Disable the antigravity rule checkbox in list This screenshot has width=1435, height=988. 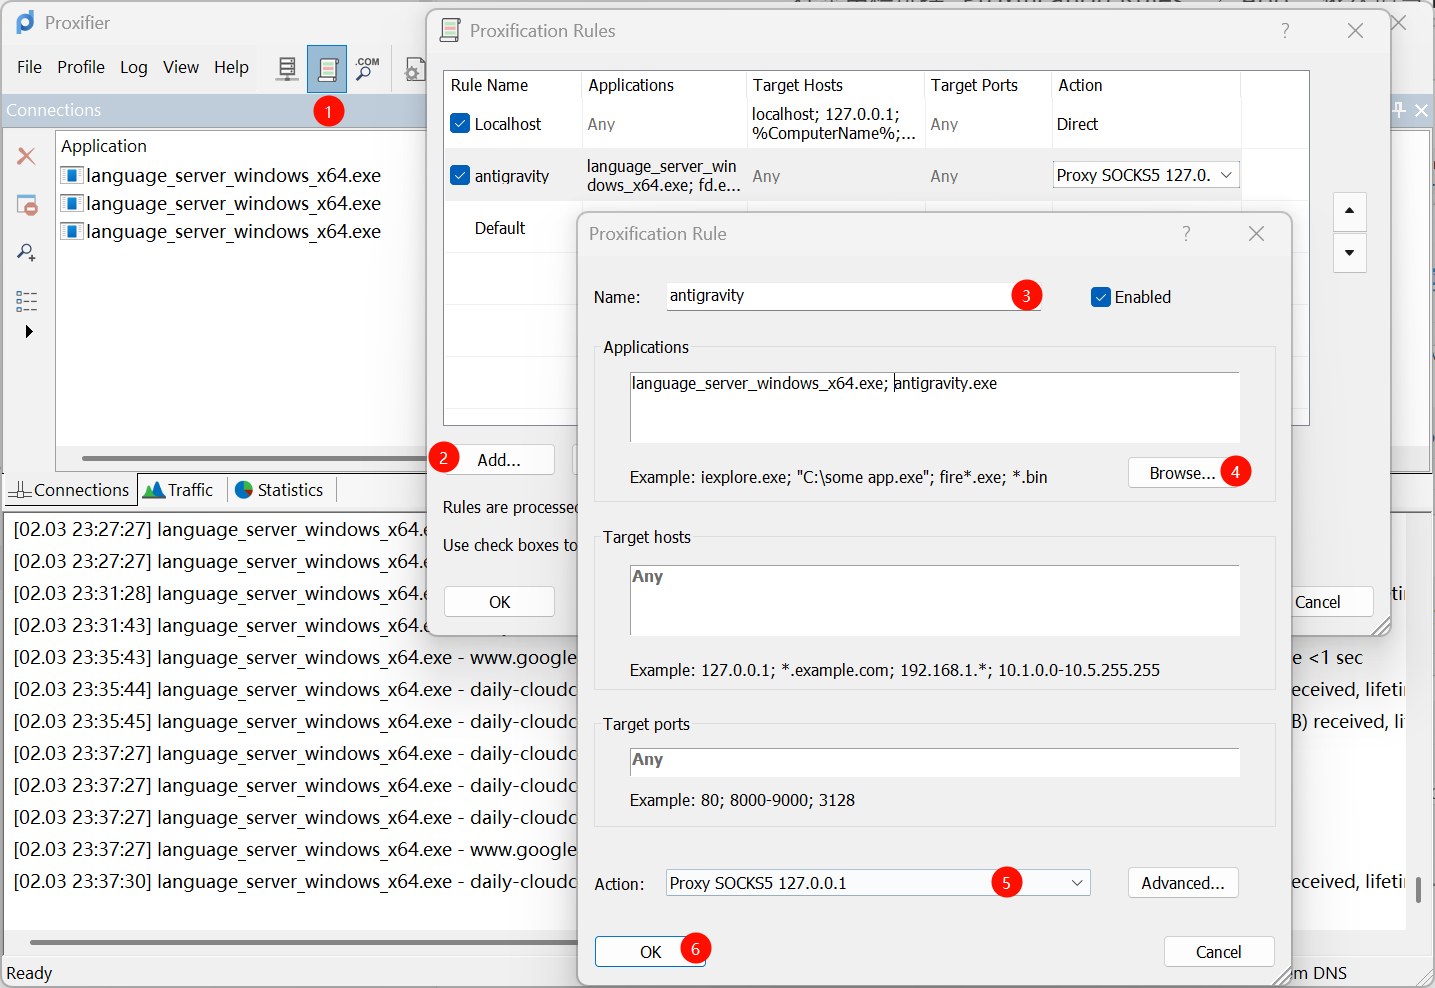pyautogui.click(x=460, y=176)
